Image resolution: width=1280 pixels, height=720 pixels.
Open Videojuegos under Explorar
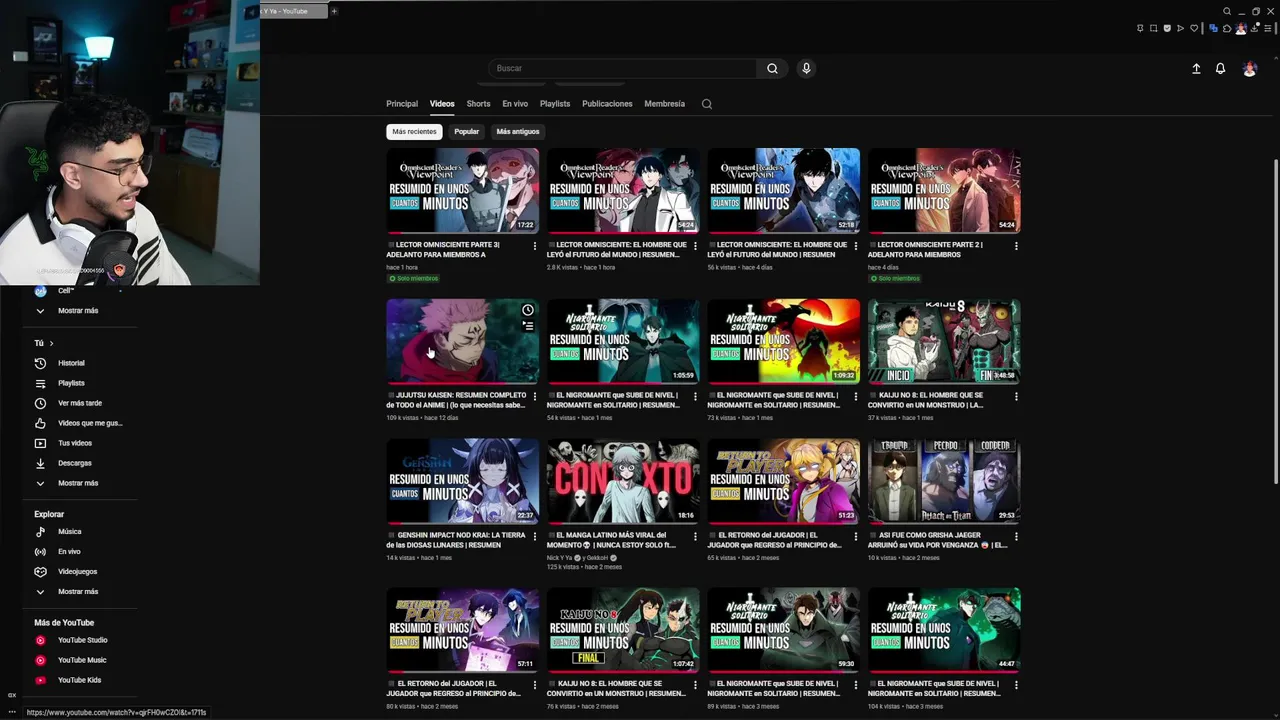pos(78,572)
